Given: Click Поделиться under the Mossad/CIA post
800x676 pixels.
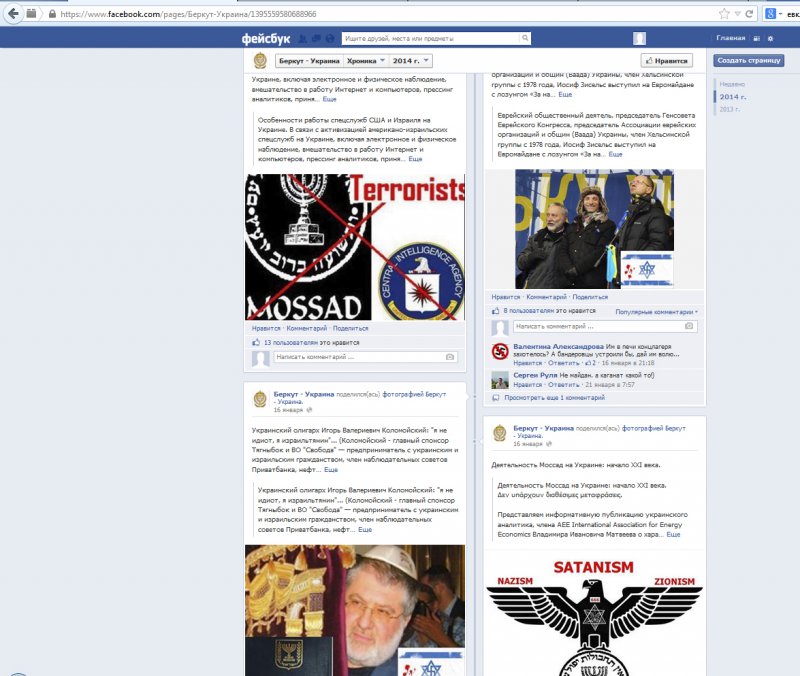Looking at the screenshot, I should tap(351, 329).
